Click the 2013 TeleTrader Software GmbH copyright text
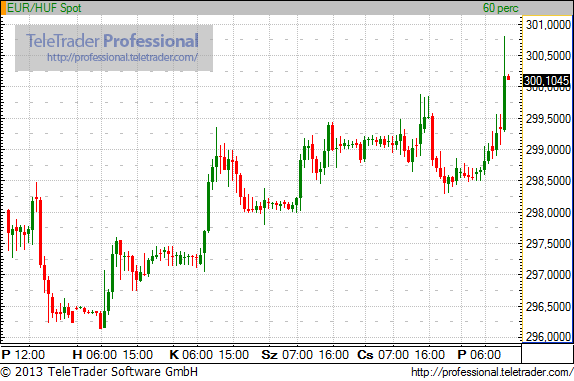This screenshot has height=381, width=574. coord(99,372)
